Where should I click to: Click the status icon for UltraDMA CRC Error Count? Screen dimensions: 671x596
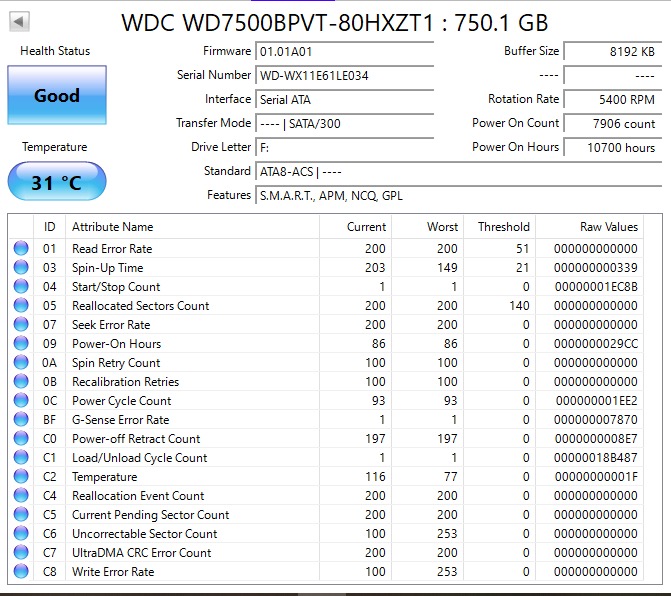click(x=21, y=552)
